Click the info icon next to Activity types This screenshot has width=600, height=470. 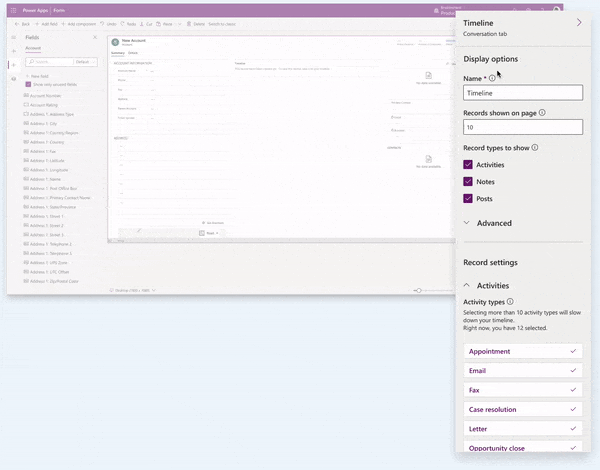tap(511, 301)
